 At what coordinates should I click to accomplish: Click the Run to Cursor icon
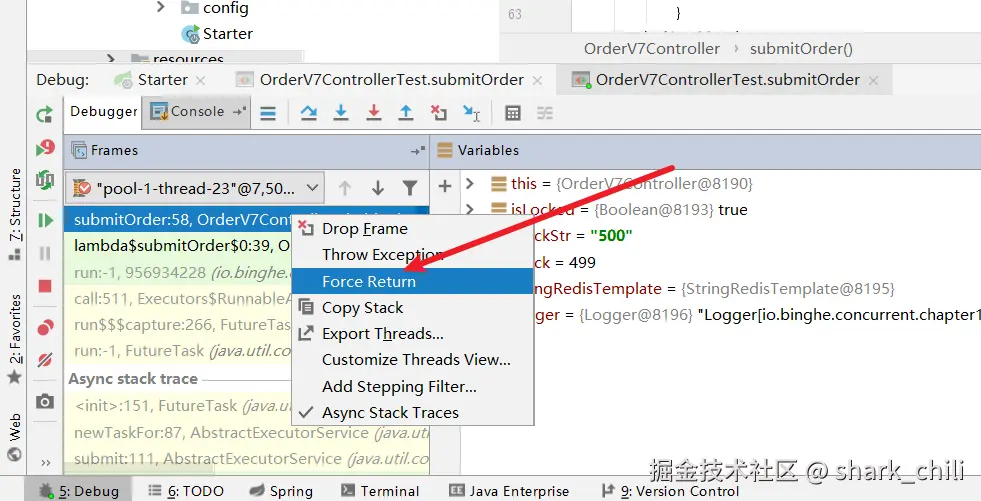[x=471, y=113]
